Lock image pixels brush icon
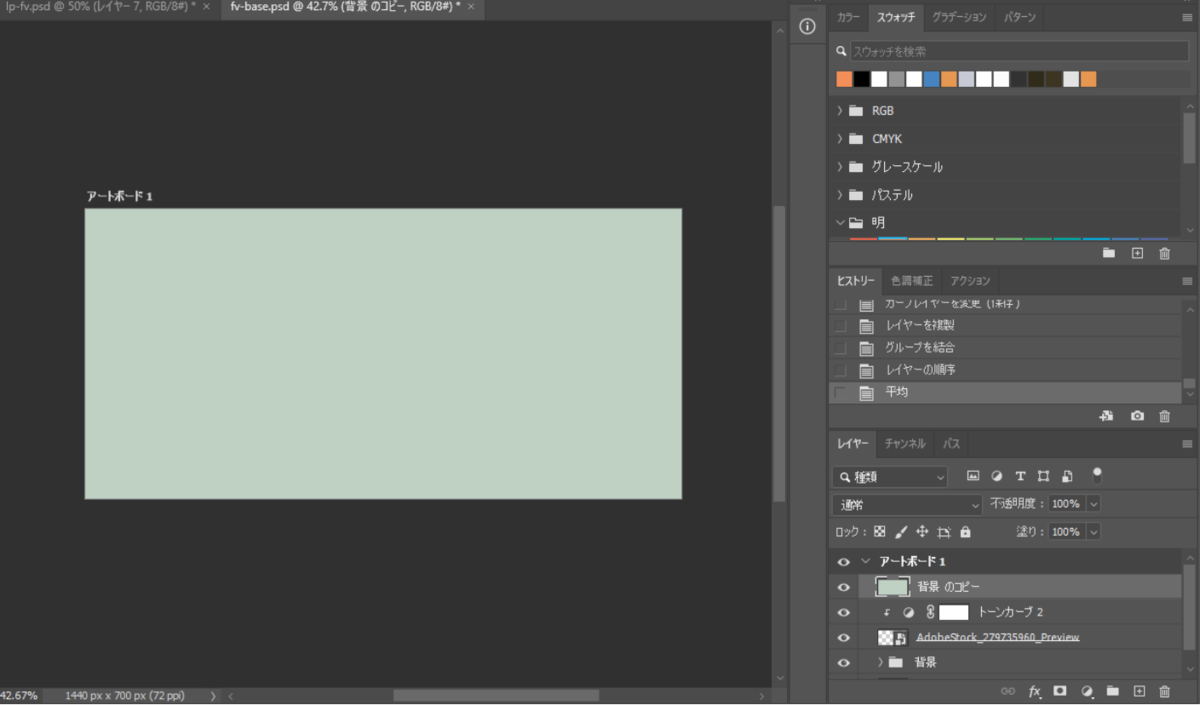The image size is (1200, 705). [901, 532]
